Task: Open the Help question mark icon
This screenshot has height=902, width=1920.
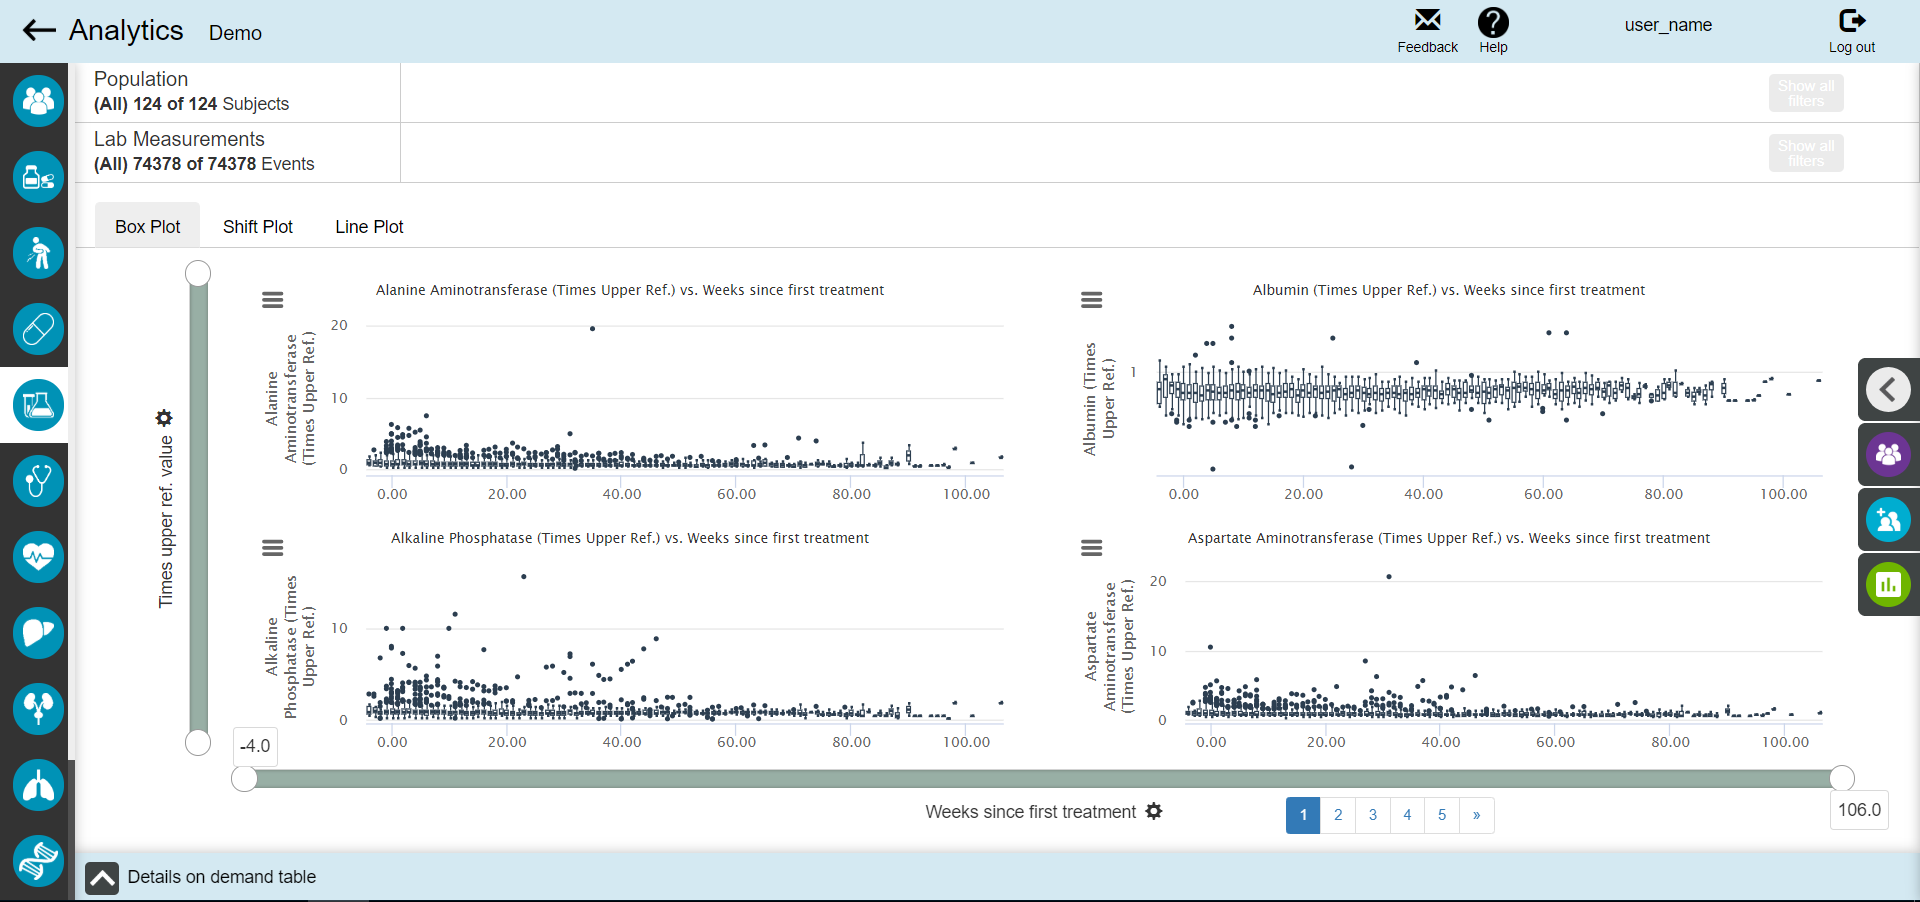Action: tap(1493, 22)
